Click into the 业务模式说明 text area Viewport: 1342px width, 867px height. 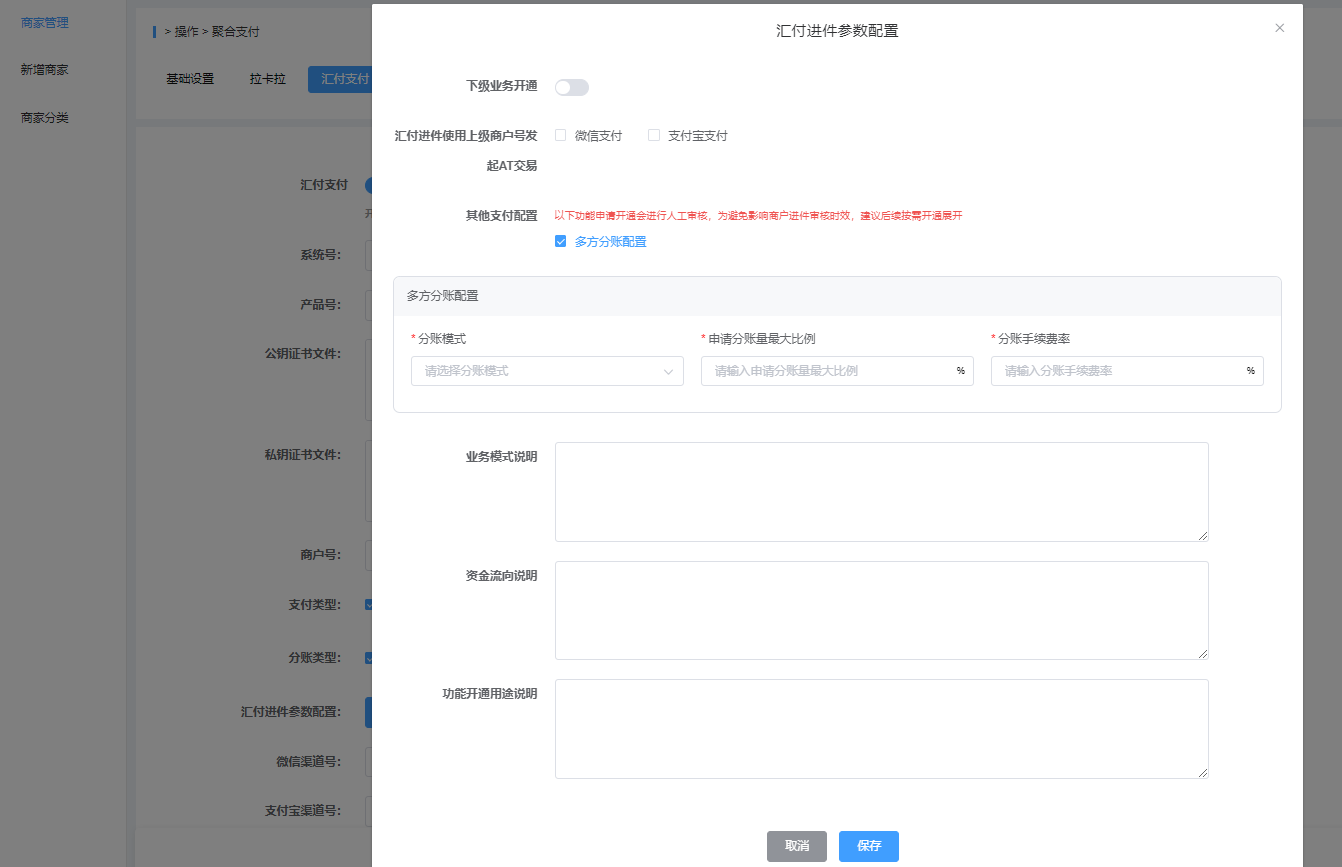click(x=881, y=492)
